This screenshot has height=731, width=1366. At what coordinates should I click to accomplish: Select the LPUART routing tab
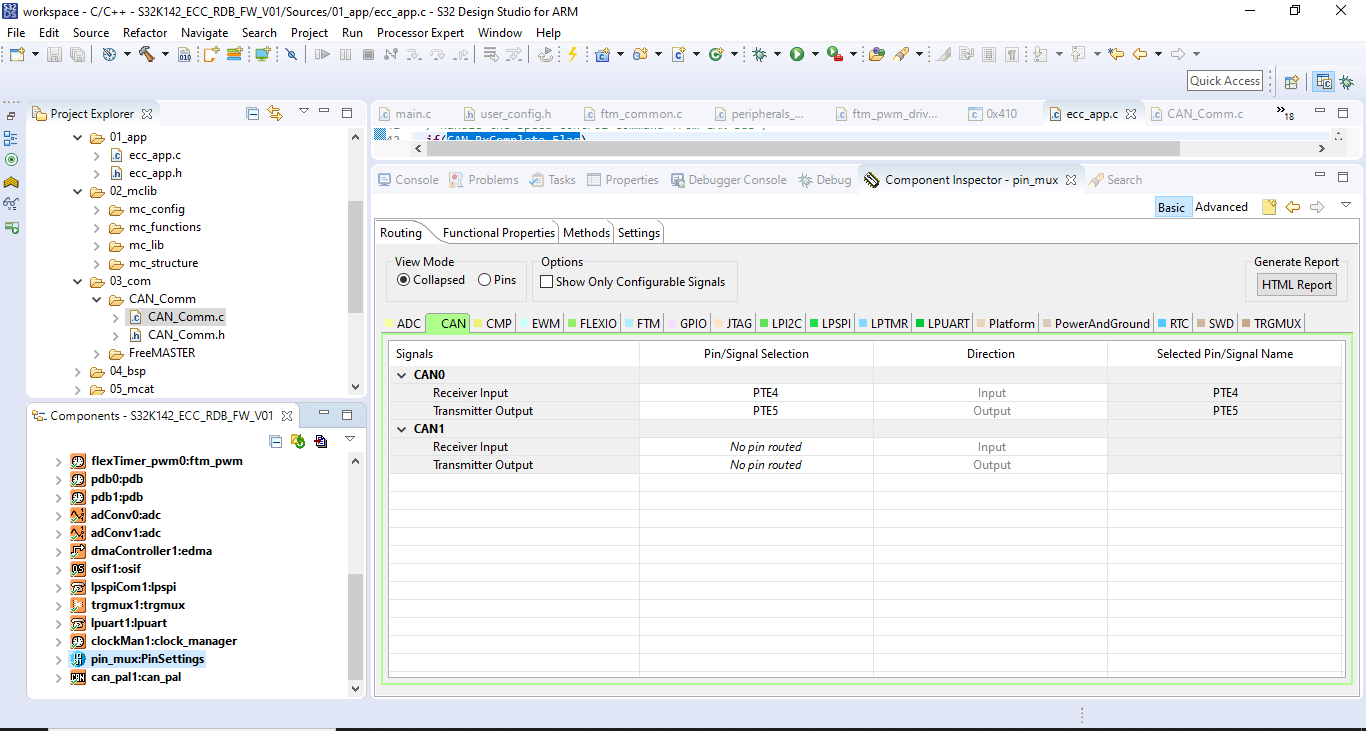click(941, 323)
